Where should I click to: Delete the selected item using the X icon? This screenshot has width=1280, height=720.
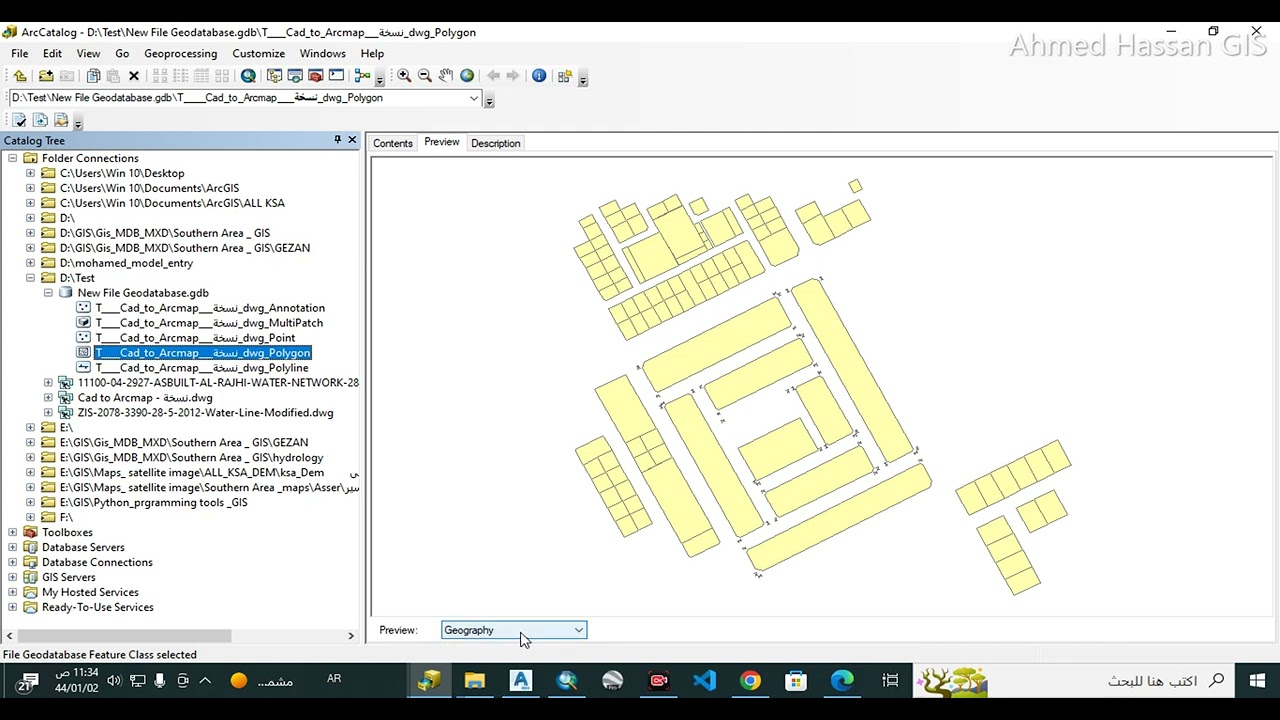134,76
